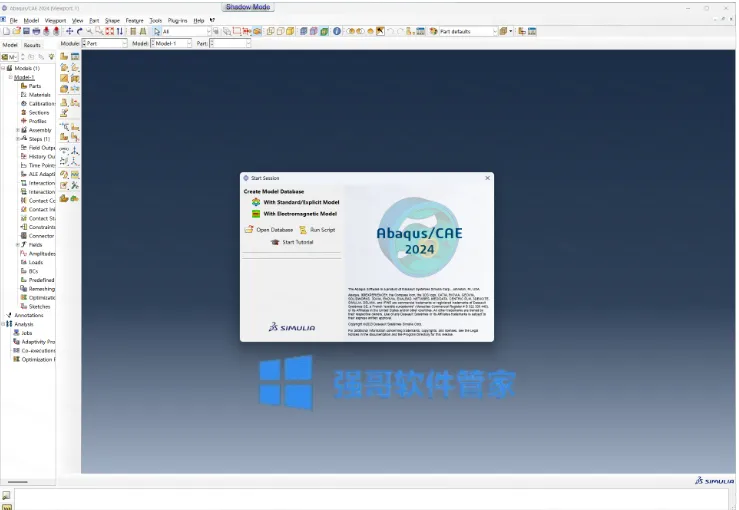Click the lightbulb icon above model tree

click(x=51, y=57)
